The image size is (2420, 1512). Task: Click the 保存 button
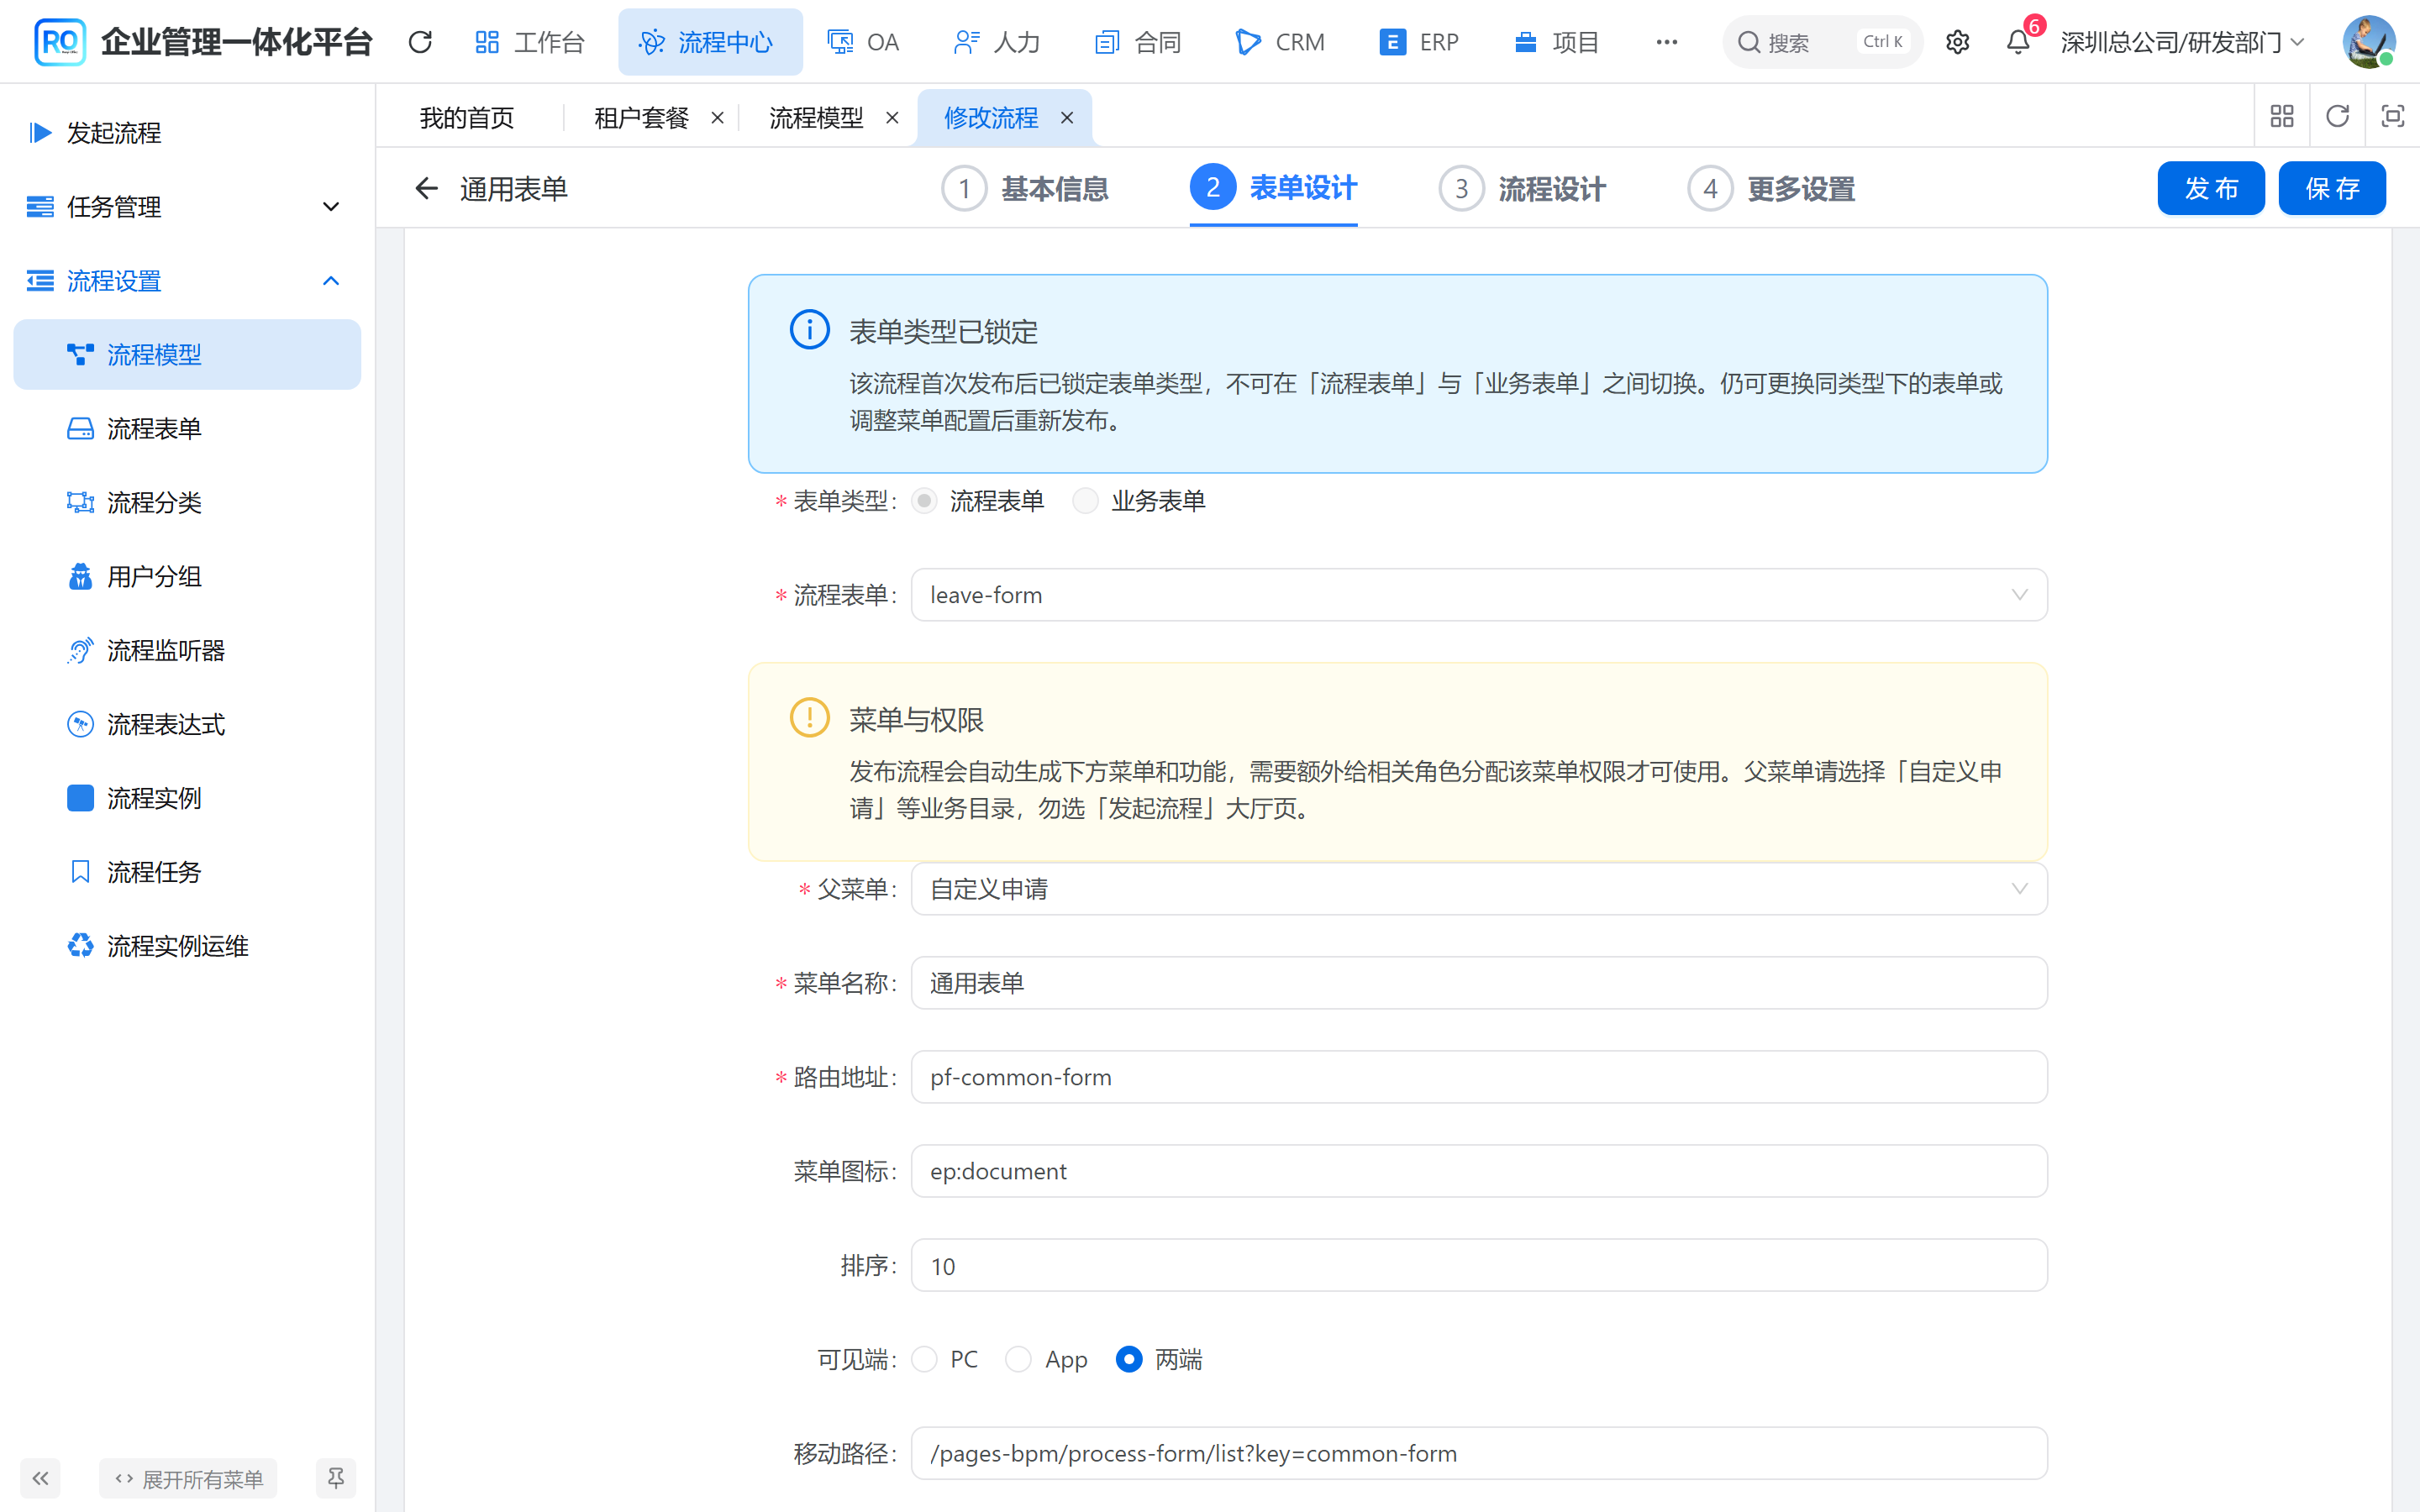2331,188
